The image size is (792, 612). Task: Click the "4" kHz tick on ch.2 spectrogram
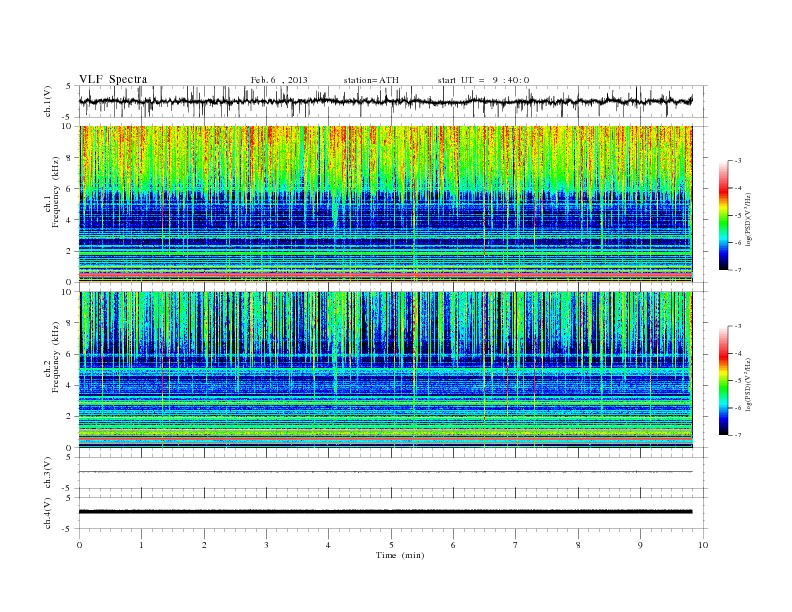tap(69, 385)
